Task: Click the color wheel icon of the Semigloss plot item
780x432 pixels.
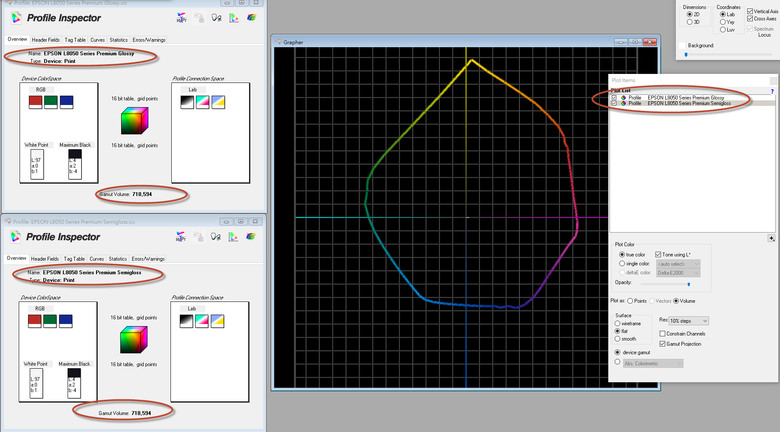Action: (623, 103)
